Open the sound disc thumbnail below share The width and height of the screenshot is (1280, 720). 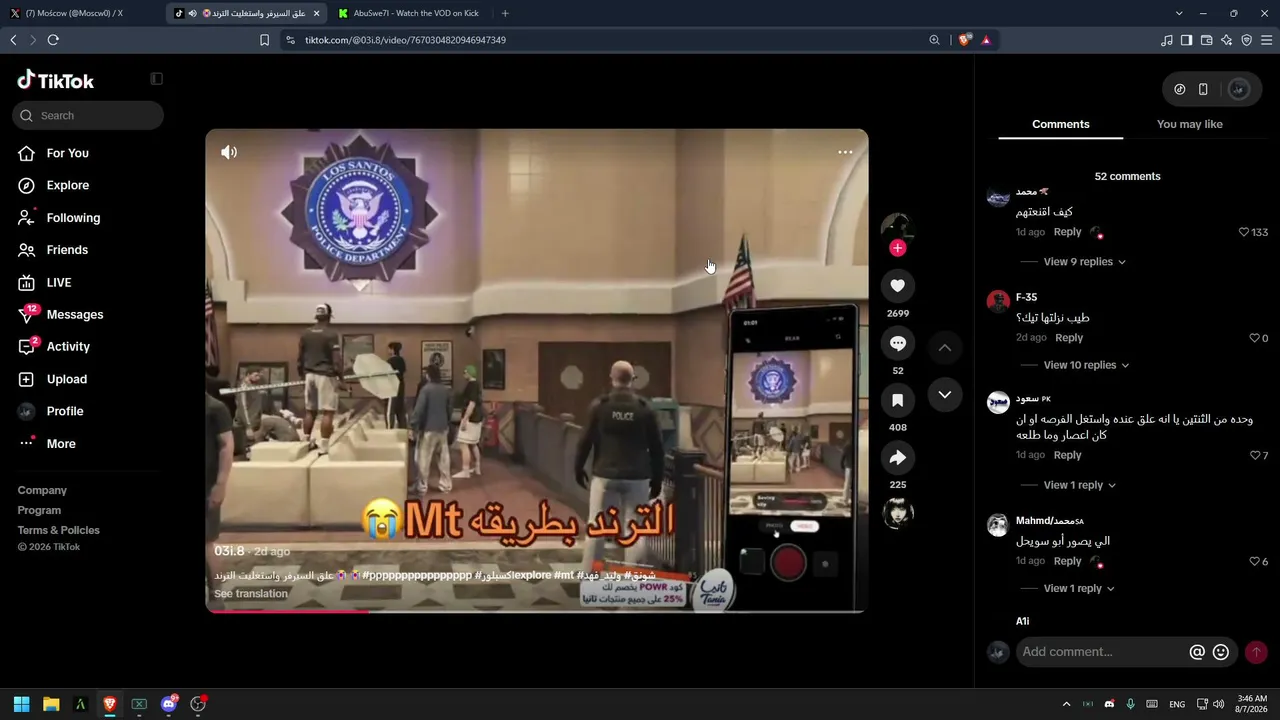tap(897, 513)
